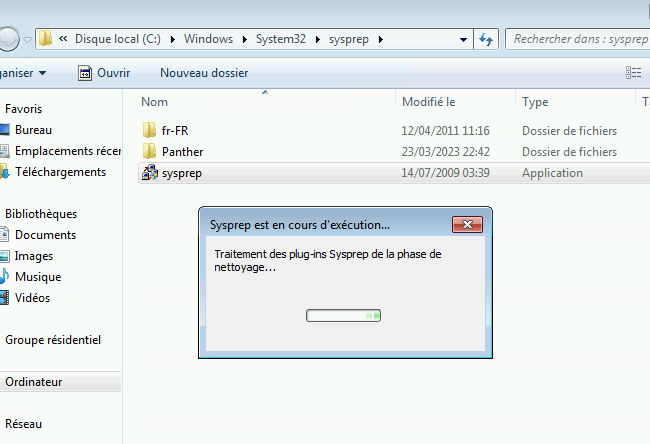Click the Bureau icon in Favoris
650x444 pixels.
[x=5, y=130]
